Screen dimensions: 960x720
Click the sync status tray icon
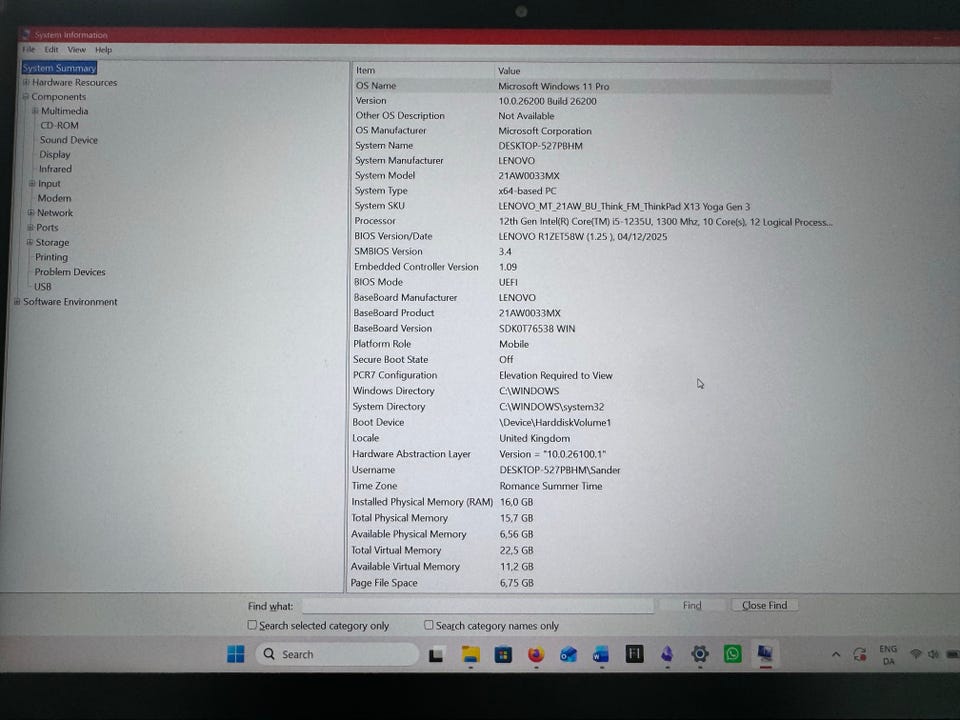[x=860, y=655]
